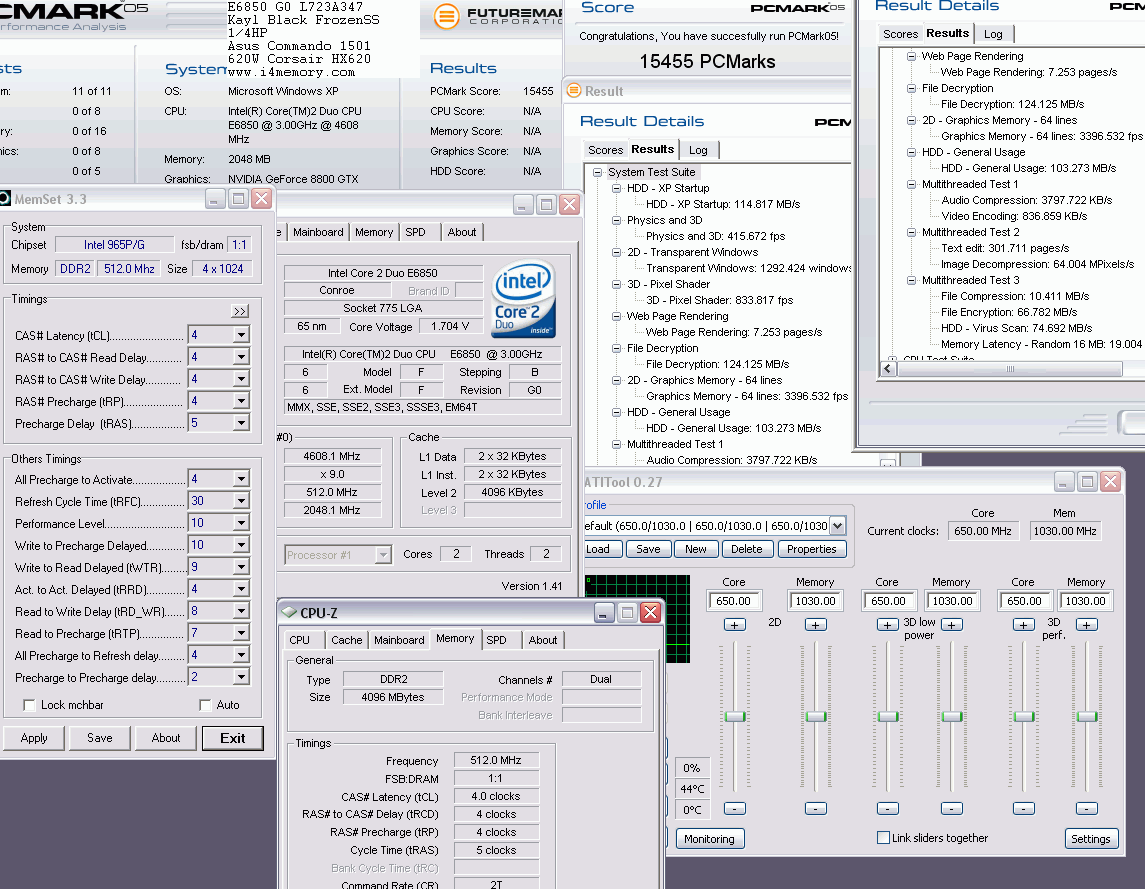
Task: Open Refresh Cycle Time (tRFC) dropdown
Action: click(241, 501)
